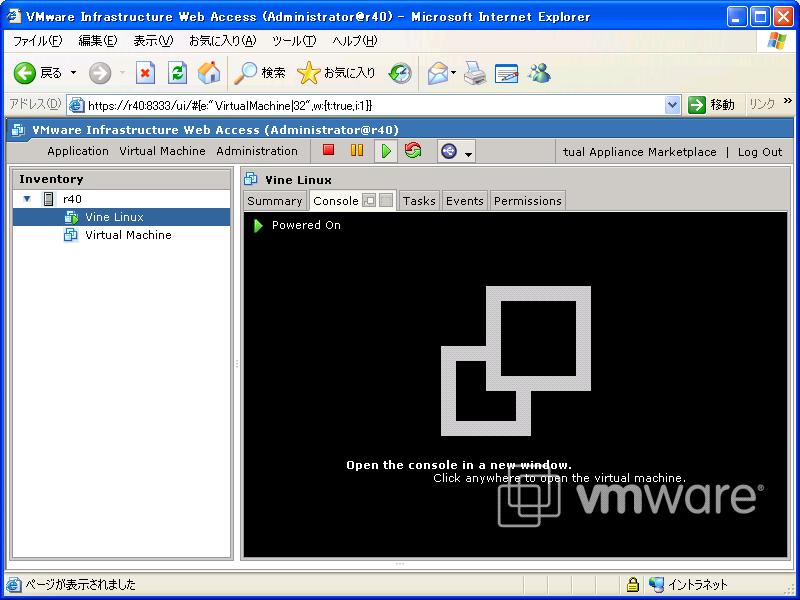The width and height of the screenshot is (800, 600).
Task: Click the IE Forward button
Action: (100, 73)
